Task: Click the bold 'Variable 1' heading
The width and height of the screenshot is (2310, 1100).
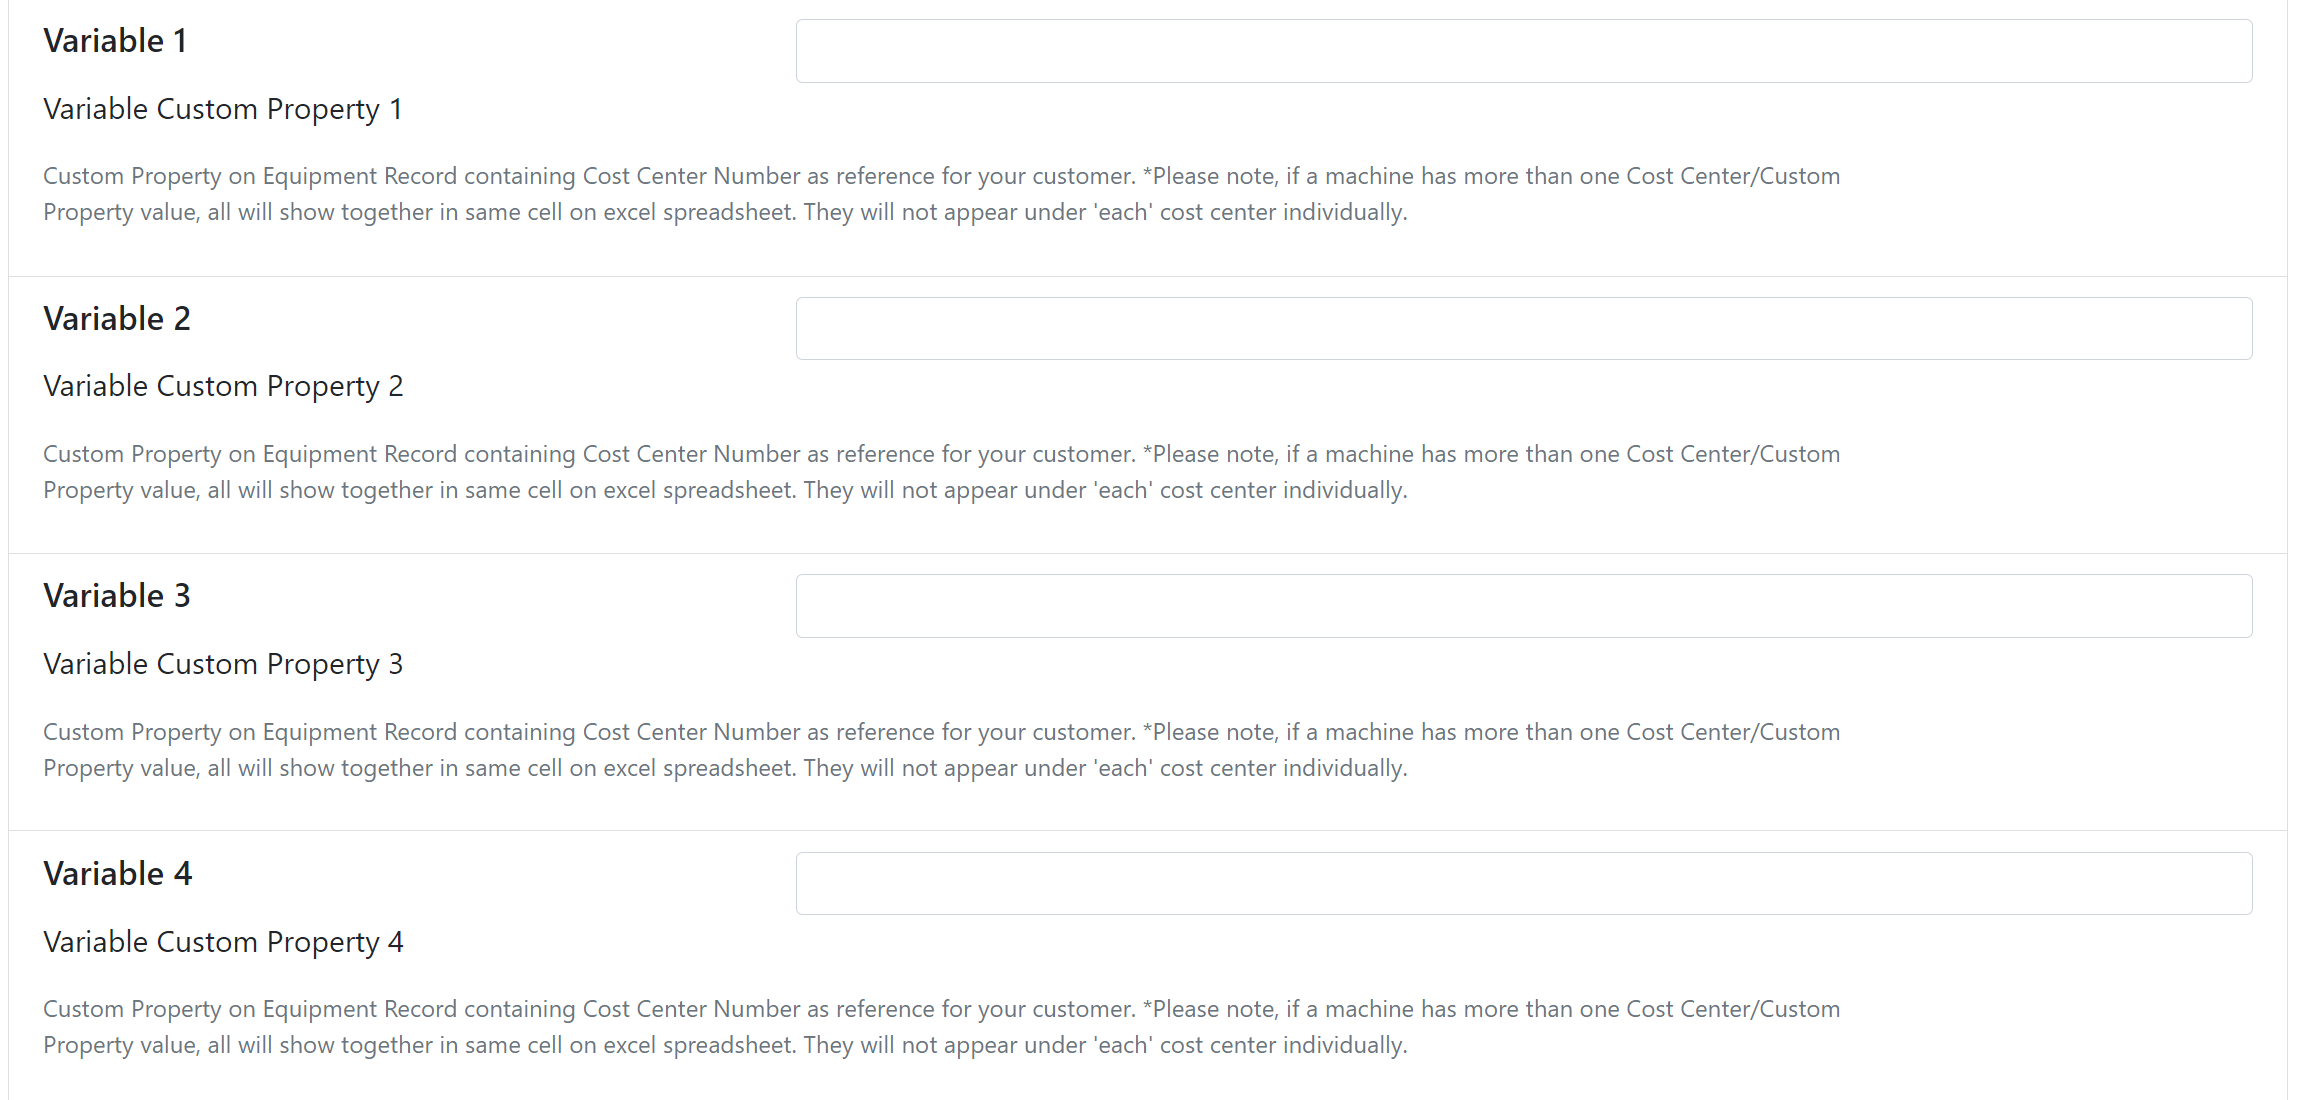Action: (115, 41)
